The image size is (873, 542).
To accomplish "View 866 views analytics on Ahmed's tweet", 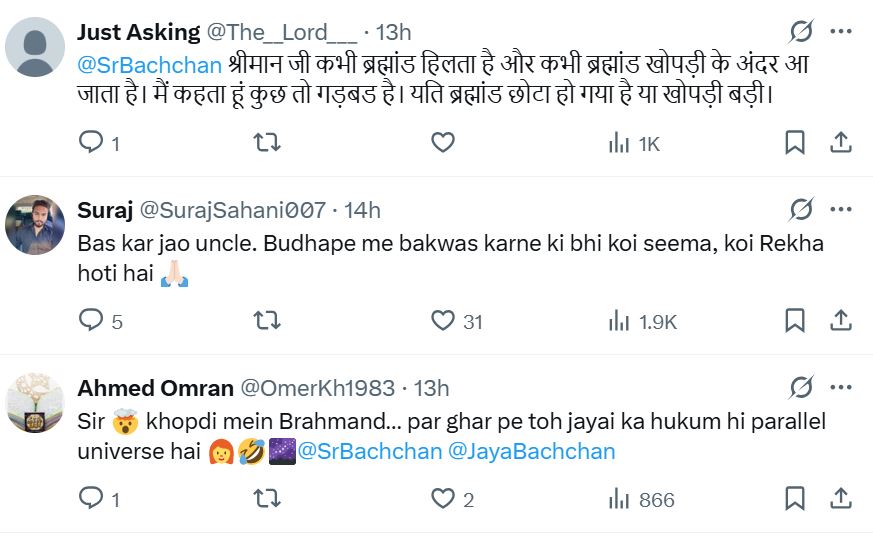I will click(641, 499).
